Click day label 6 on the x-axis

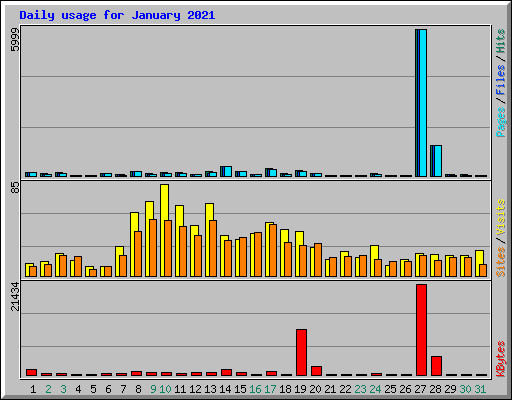coord(108,389)
